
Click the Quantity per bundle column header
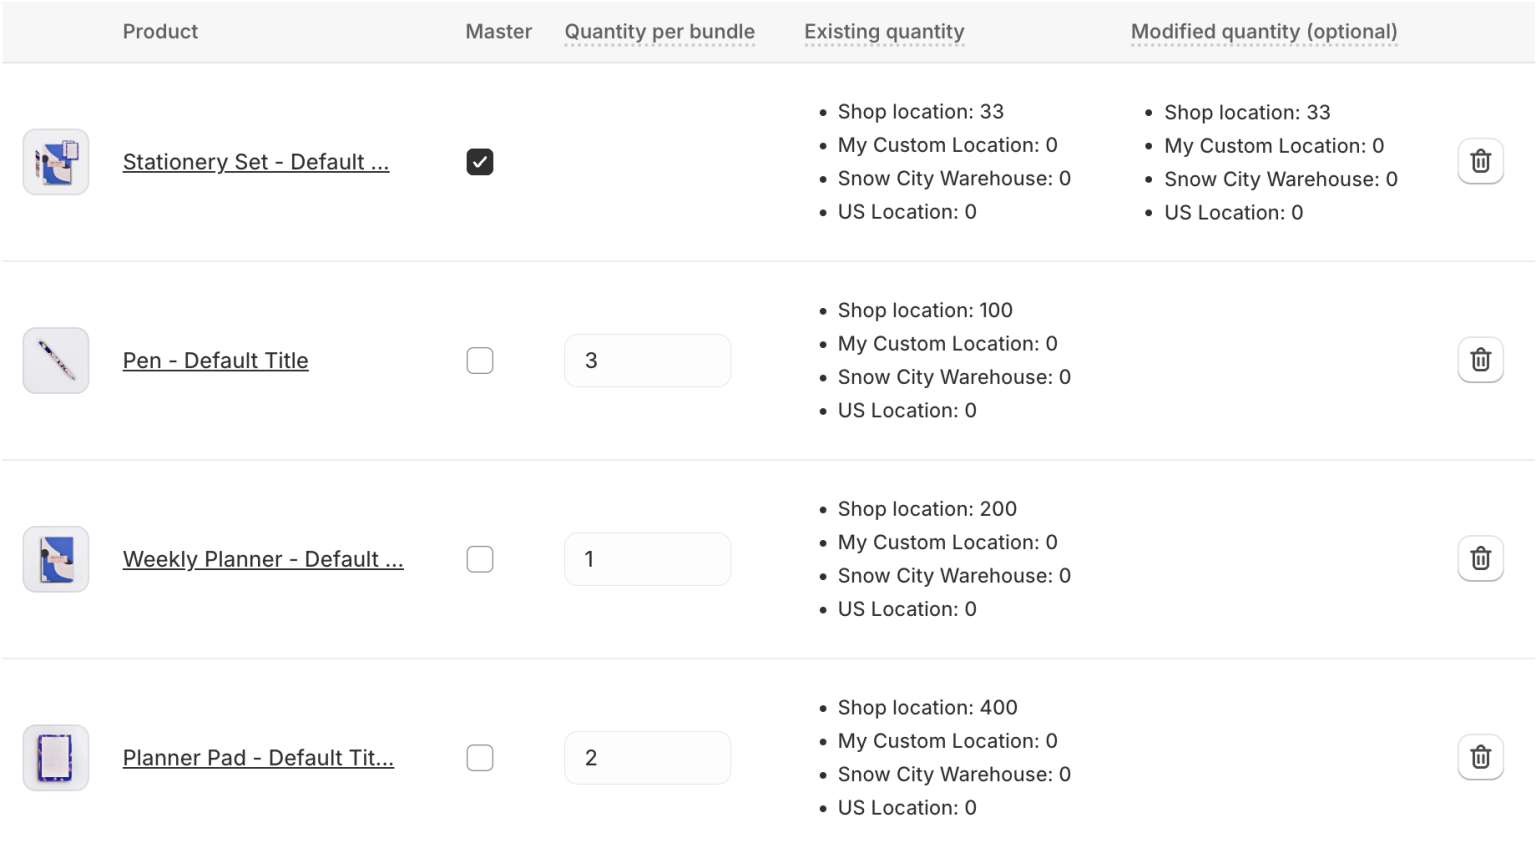tap(659, 31)
